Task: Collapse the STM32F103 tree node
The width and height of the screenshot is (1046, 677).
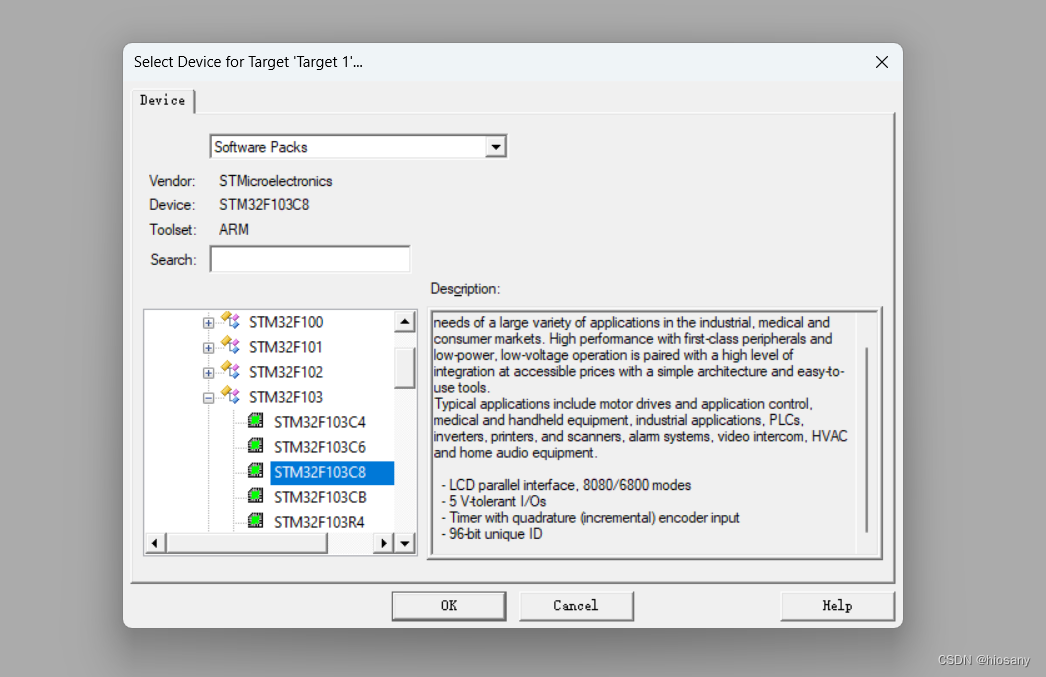Action: point(208,398)
